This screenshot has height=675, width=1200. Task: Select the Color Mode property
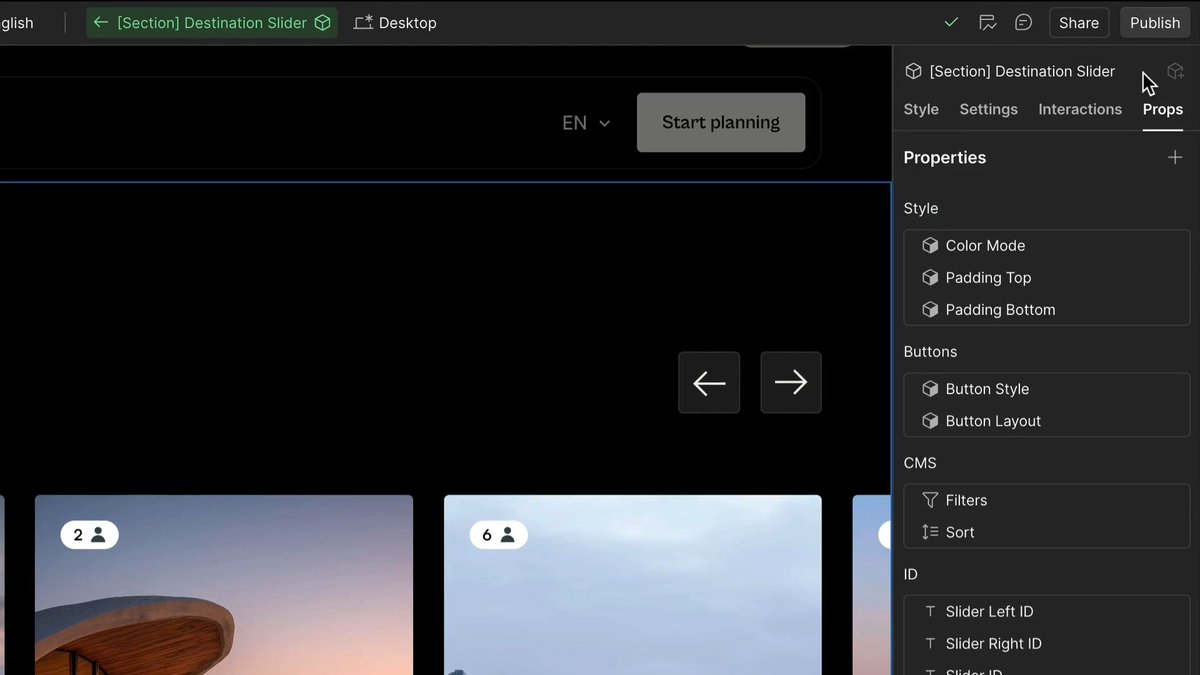tap(1047, 245)
